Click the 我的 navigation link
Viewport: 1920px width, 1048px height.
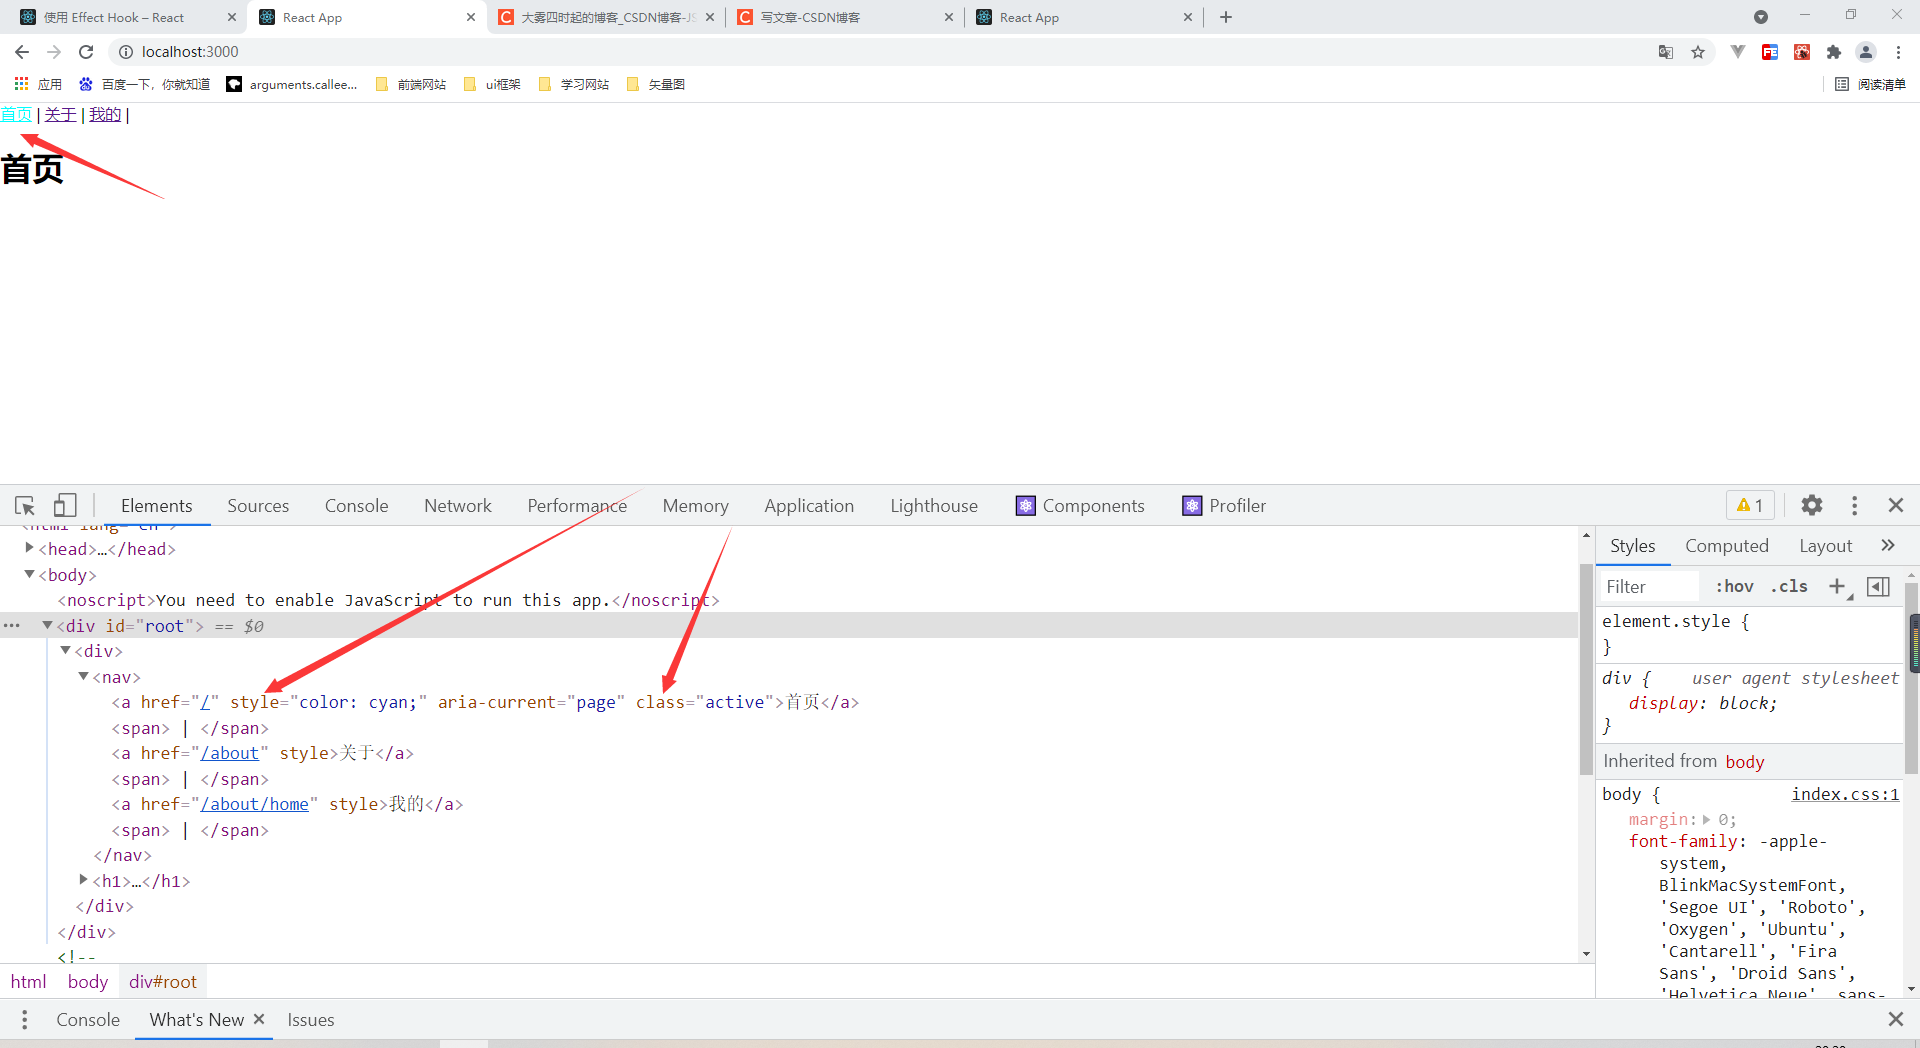[x=105, y=115]
